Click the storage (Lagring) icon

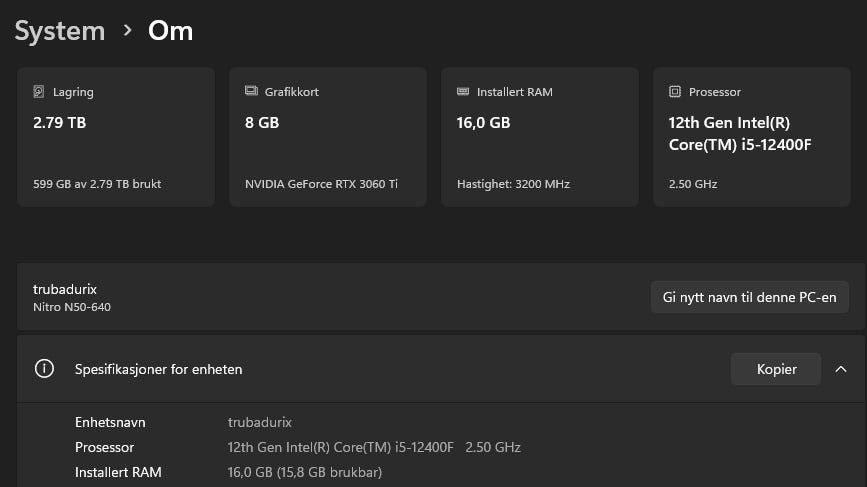tap(39, 92)
